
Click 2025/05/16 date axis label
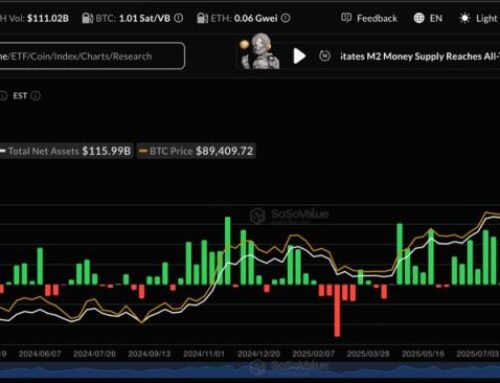click(x=423, y=354)
